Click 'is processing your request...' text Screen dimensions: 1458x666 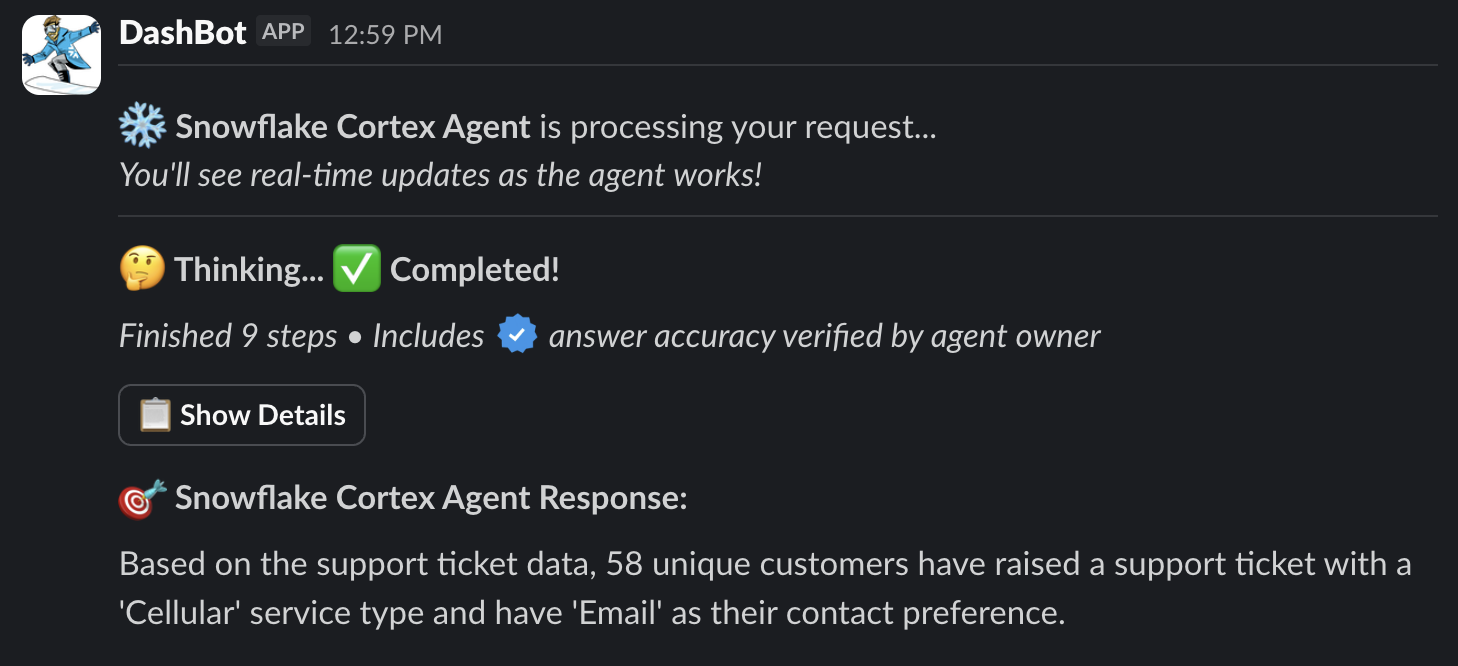737,127
